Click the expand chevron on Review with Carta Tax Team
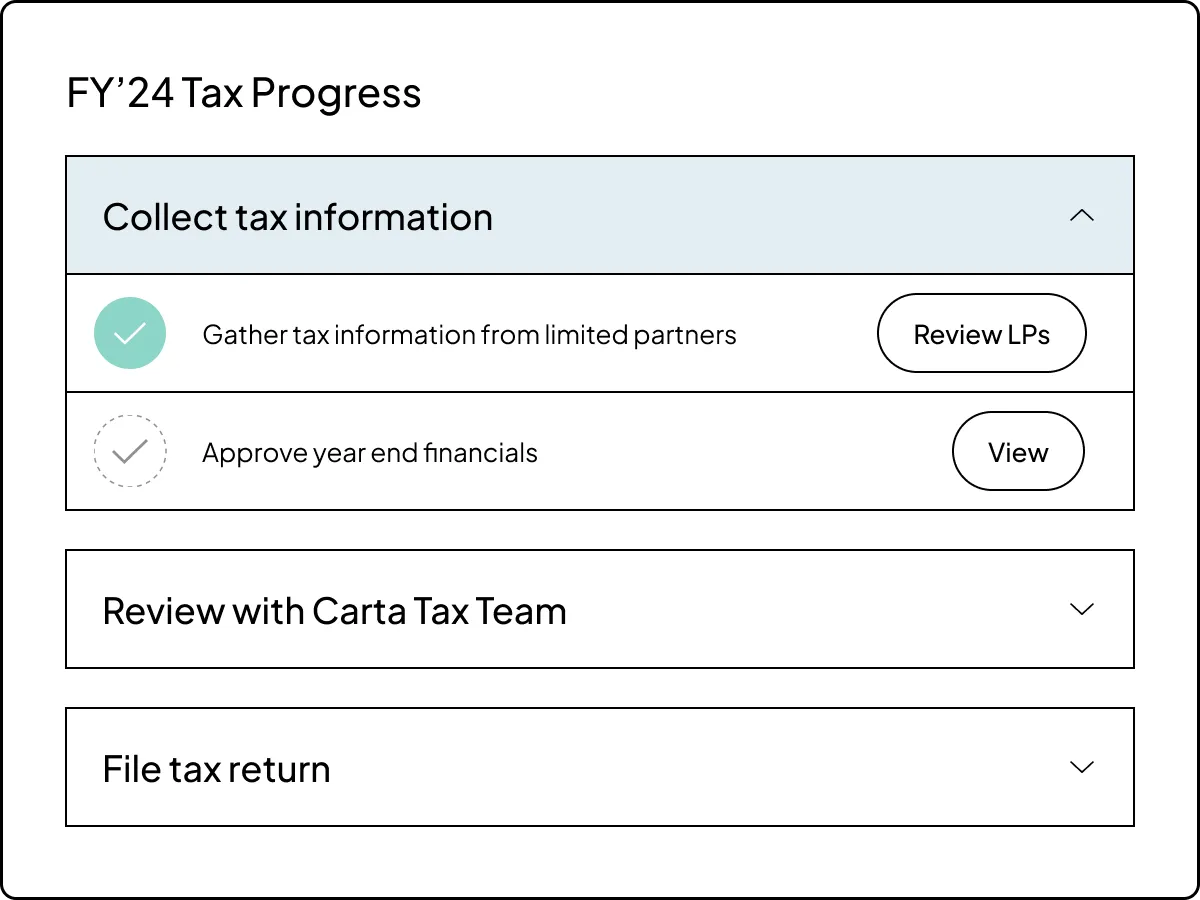The height and width of the screenshot is (900, 1200). point(1083,609)
